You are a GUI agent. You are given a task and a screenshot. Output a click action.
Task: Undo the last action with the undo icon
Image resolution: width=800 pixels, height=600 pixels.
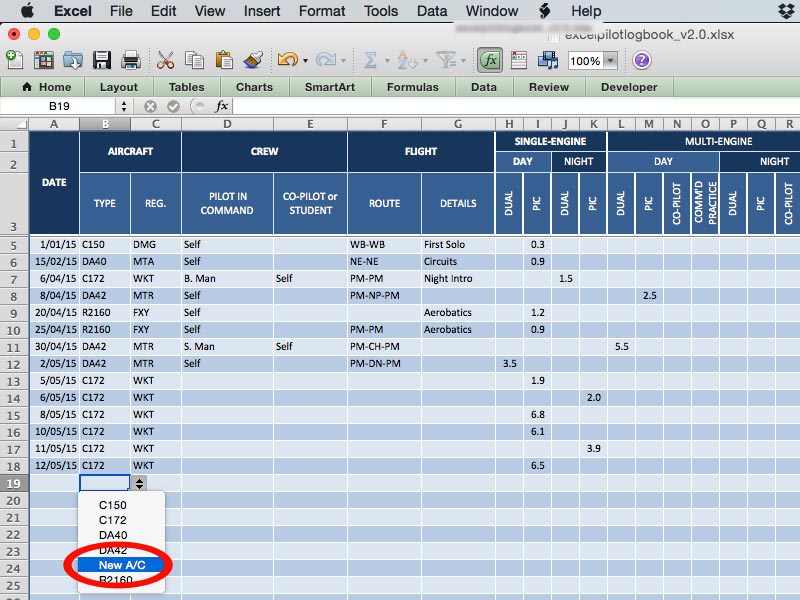tap(287, 62)
